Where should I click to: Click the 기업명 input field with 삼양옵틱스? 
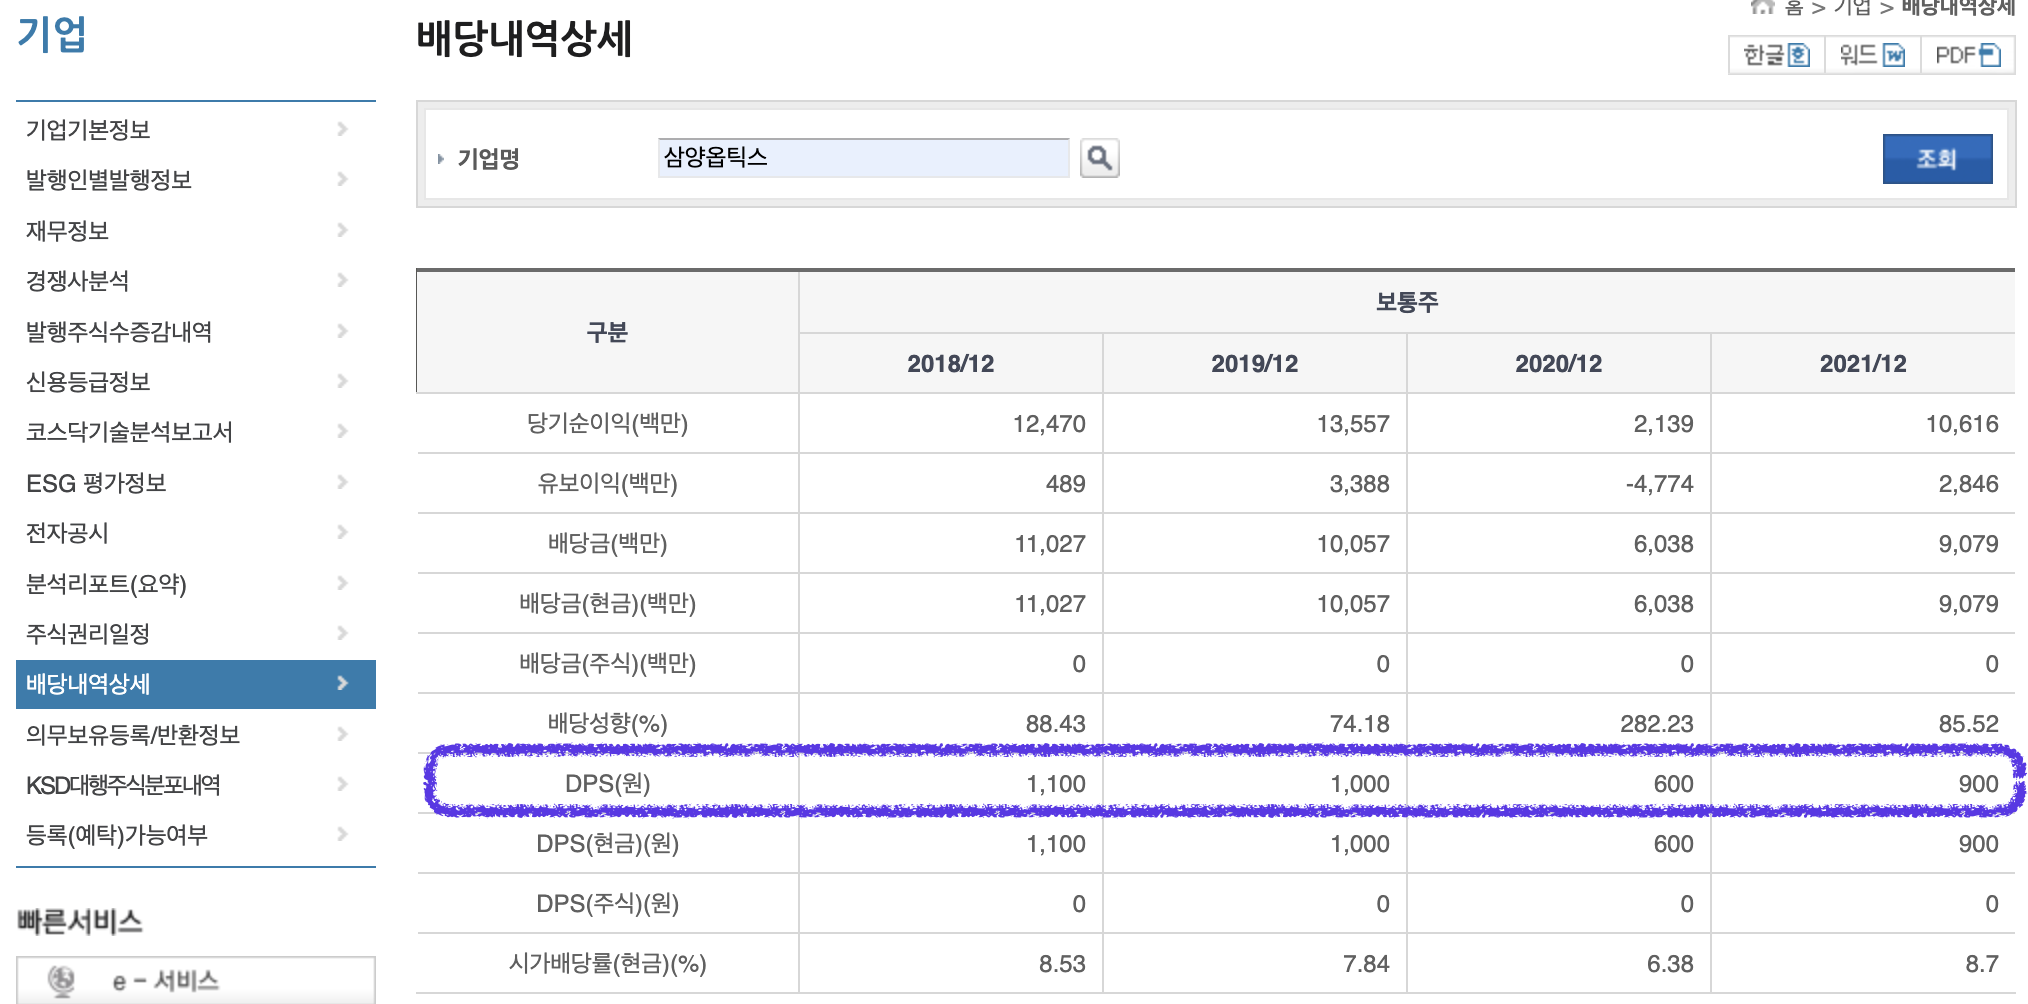863,158
